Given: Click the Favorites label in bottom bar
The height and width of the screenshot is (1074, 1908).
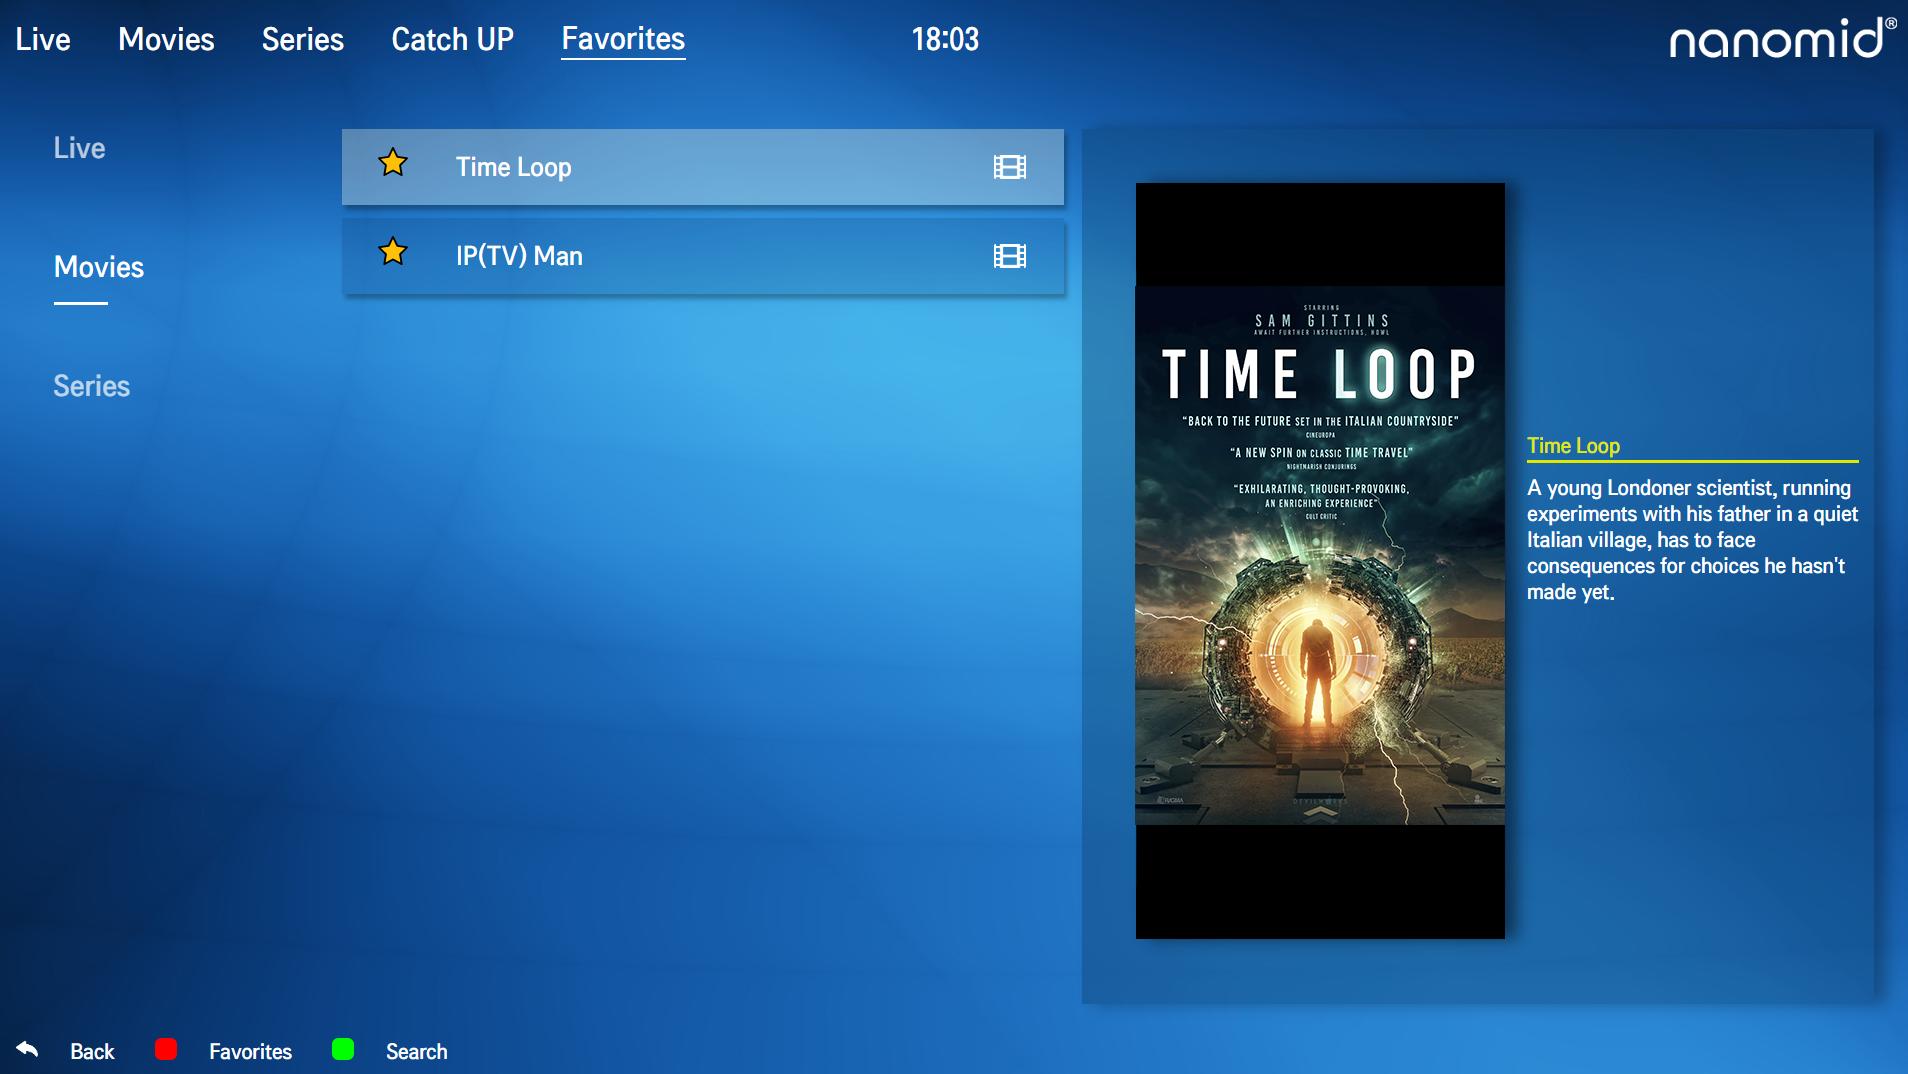Looking at the screenshot, I should [x=250, y=1051].
